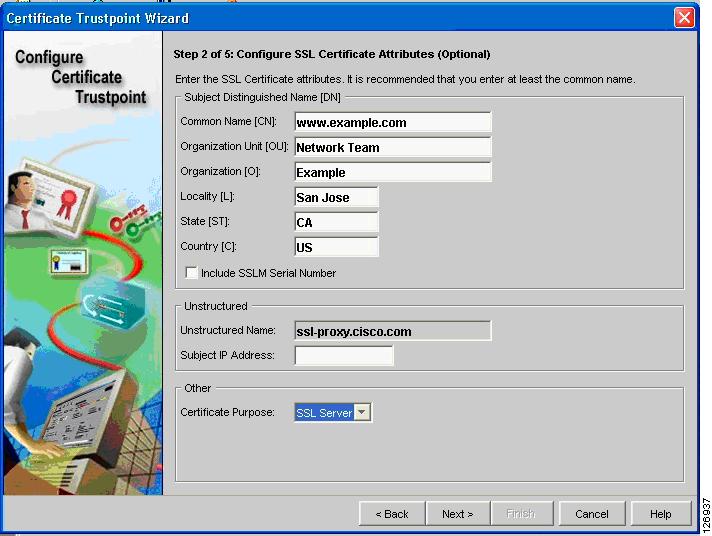Select the Organization [O] text field
Image resolution: width=712 pixels, height=536 pixels.
(393, 172)
